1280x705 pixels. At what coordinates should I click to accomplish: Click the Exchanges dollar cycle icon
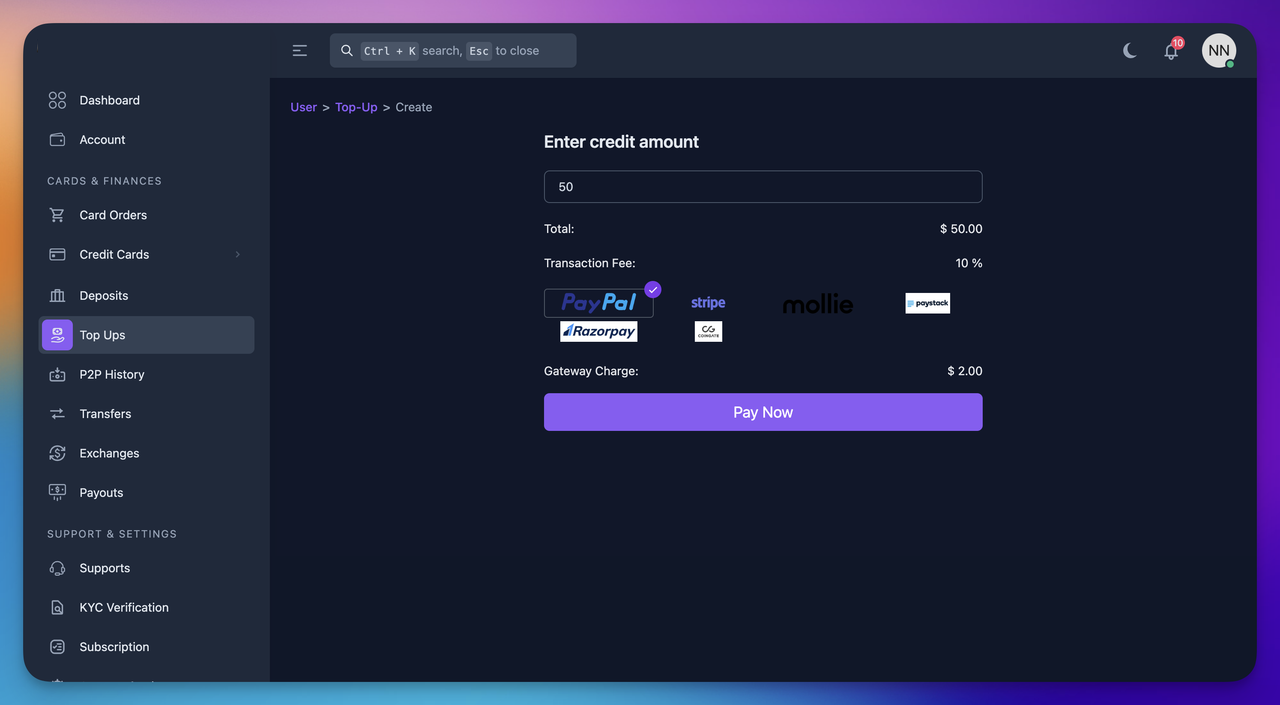[x=57, y=453]
